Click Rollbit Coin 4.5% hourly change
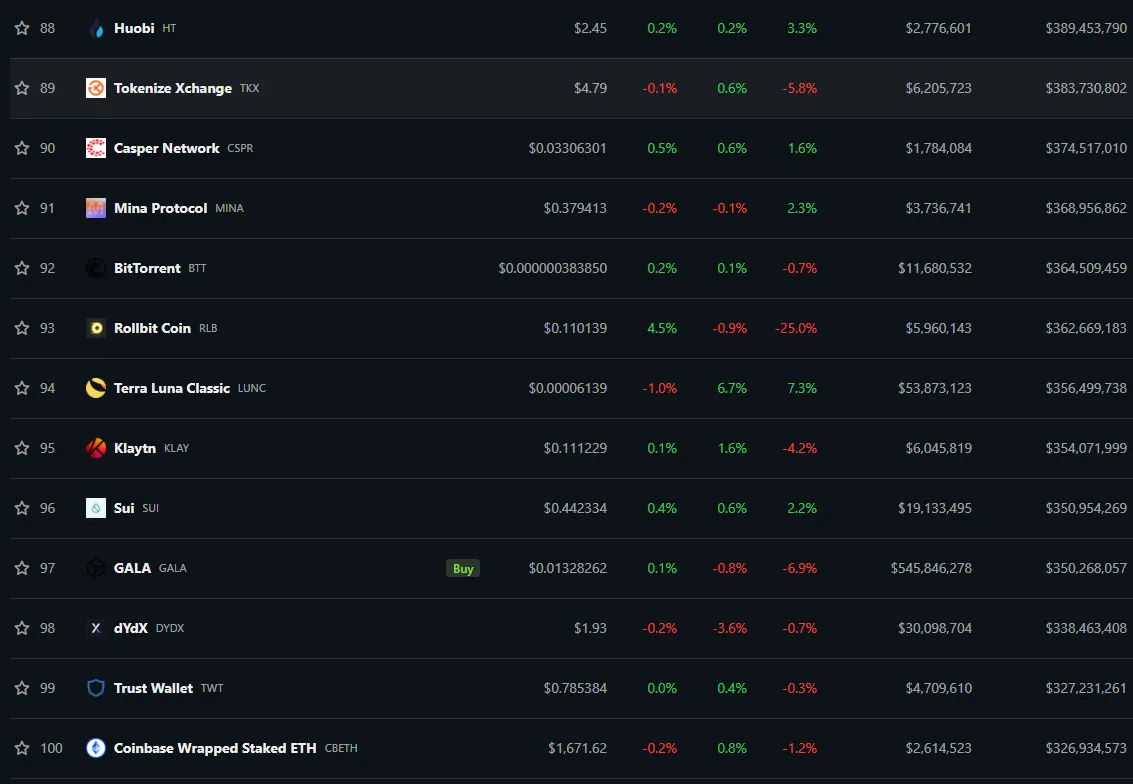This screenshot has width=1133, height=784. tap(662, 328)
